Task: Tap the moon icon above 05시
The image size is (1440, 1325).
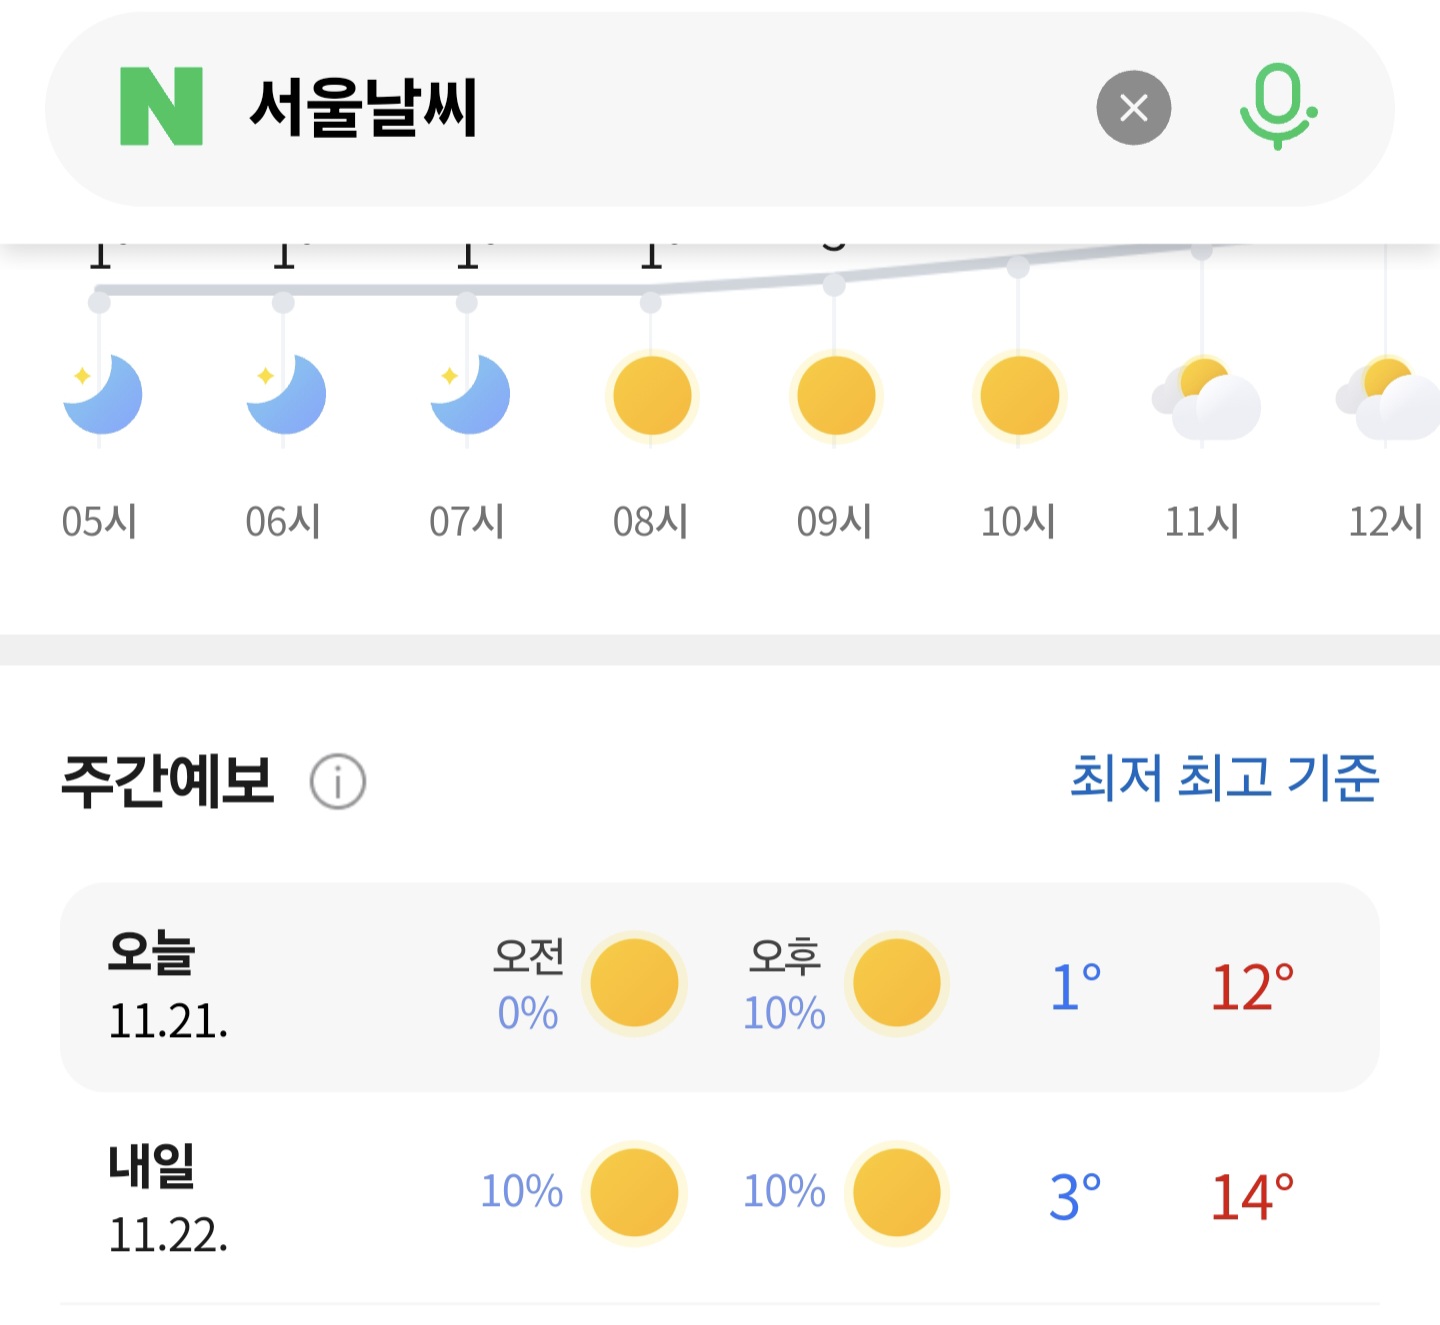Action: coord(101,395)
